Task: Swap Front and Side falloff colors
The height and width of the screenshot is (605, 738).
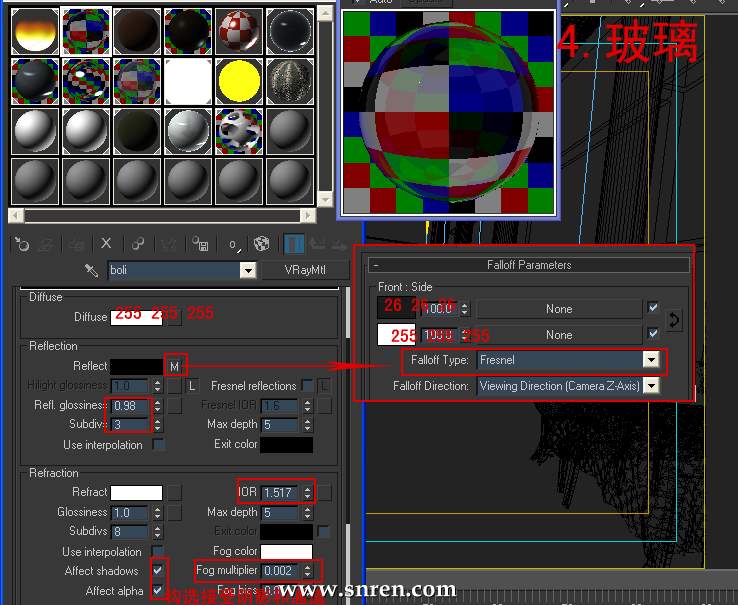Action: click(x=674, y=320)
